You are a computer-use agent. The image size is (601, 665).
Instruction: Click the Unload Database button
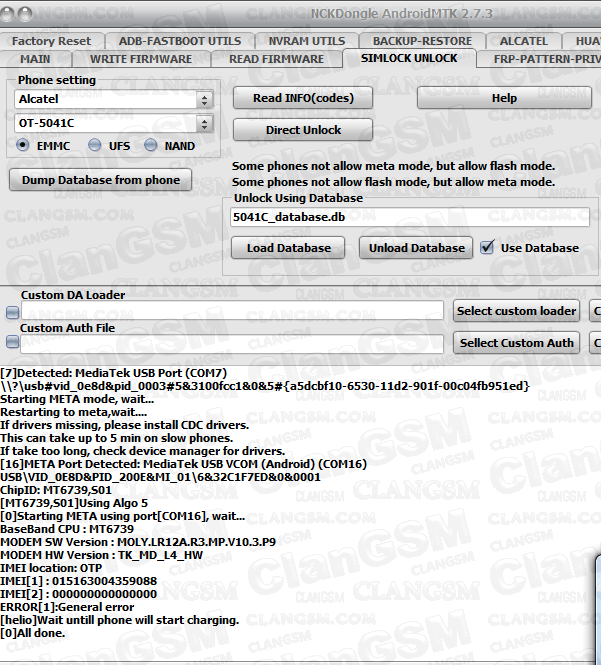point(416,248)
